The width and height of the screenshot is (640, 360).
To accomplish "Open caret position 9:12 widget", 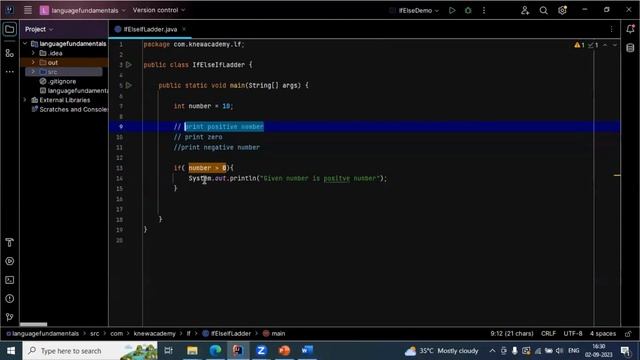I will coord(512,333).
